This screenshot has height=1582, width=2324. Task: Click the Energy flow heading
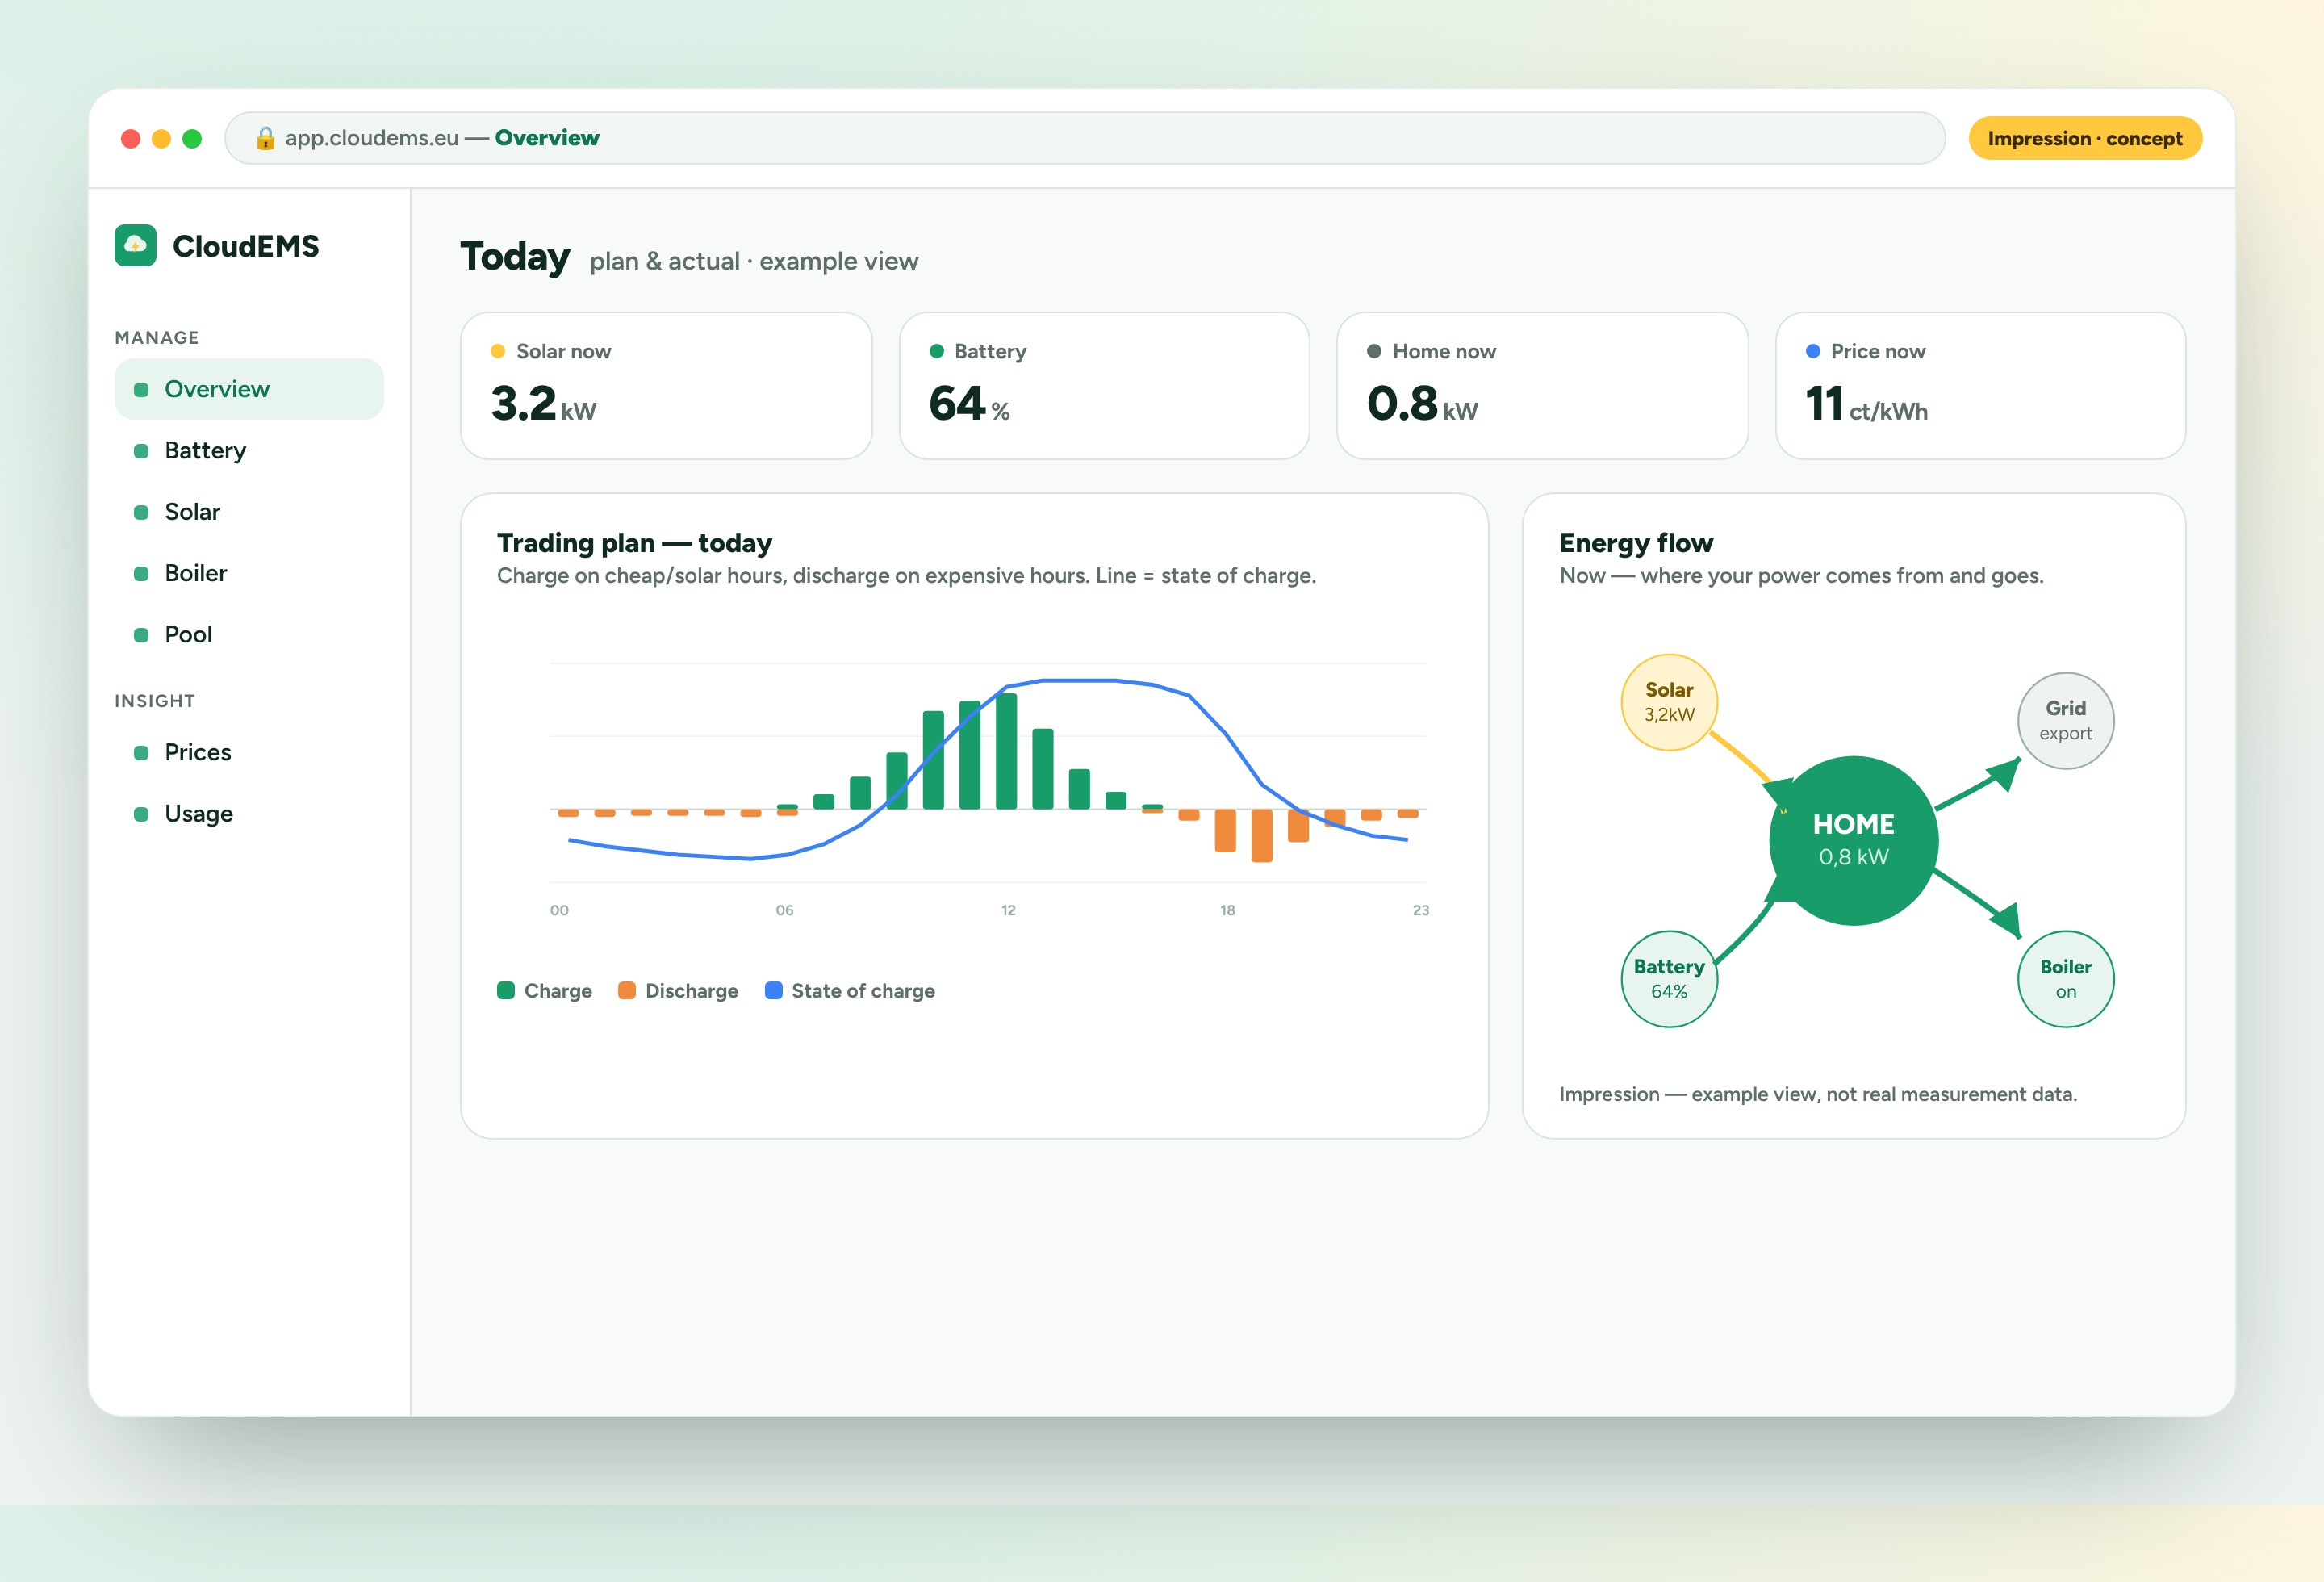click(1636, 543)
